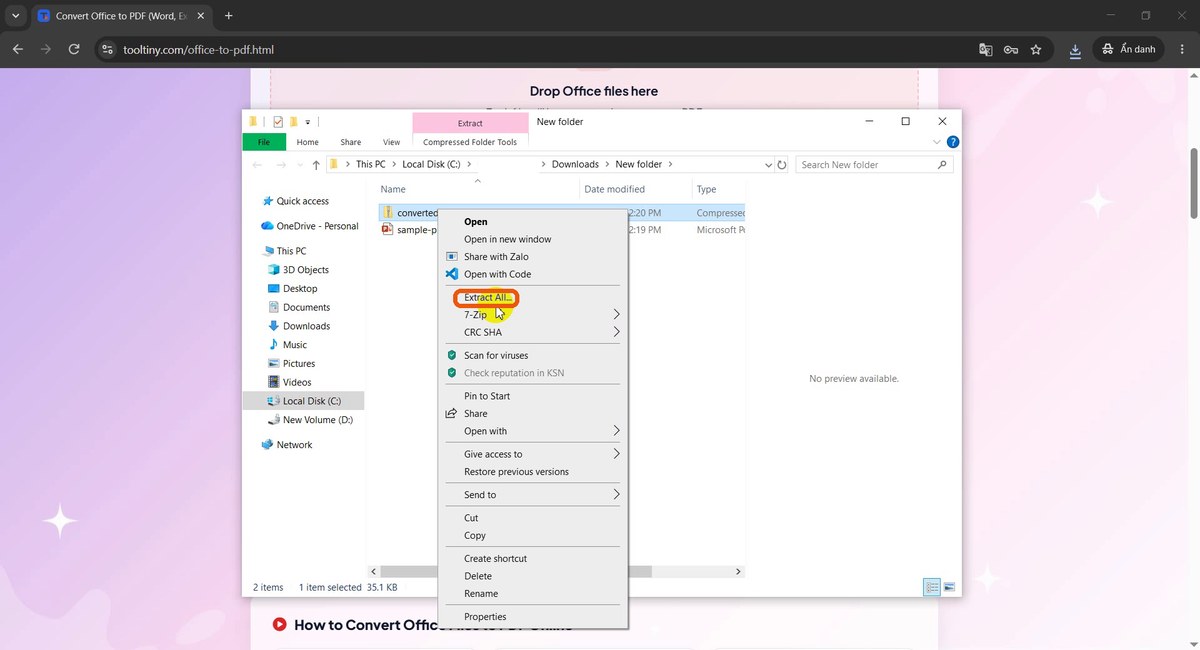Expand Send to submenu
The height and width of the screenshot is (650, 1200).
click(x=617, y=495)
